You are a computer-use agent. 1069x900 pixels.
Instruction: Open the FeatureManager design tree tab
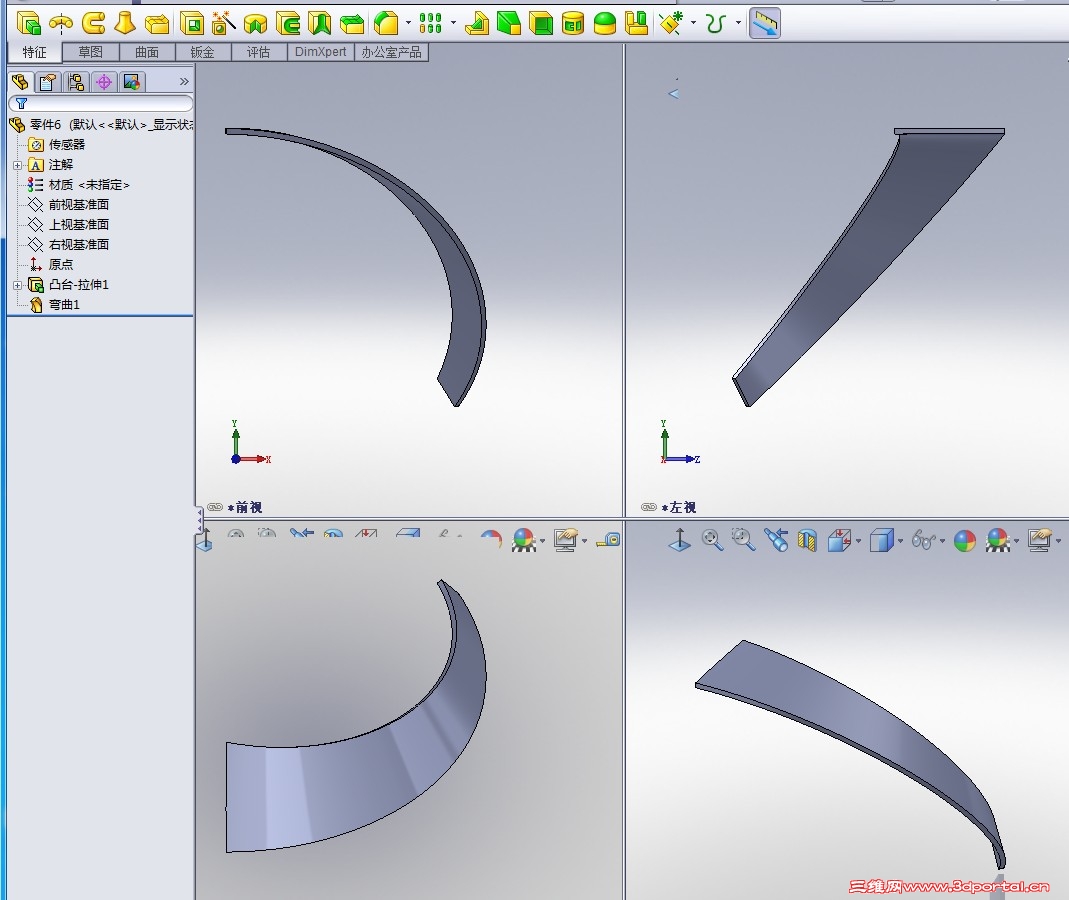click(x=20, y=82)
